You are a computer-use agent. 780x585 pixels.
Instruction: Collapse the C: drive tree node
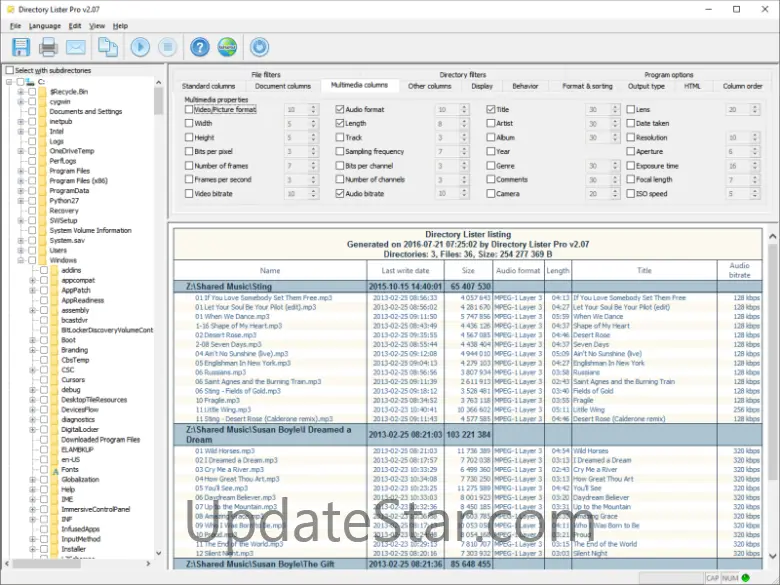coord(9,82)
